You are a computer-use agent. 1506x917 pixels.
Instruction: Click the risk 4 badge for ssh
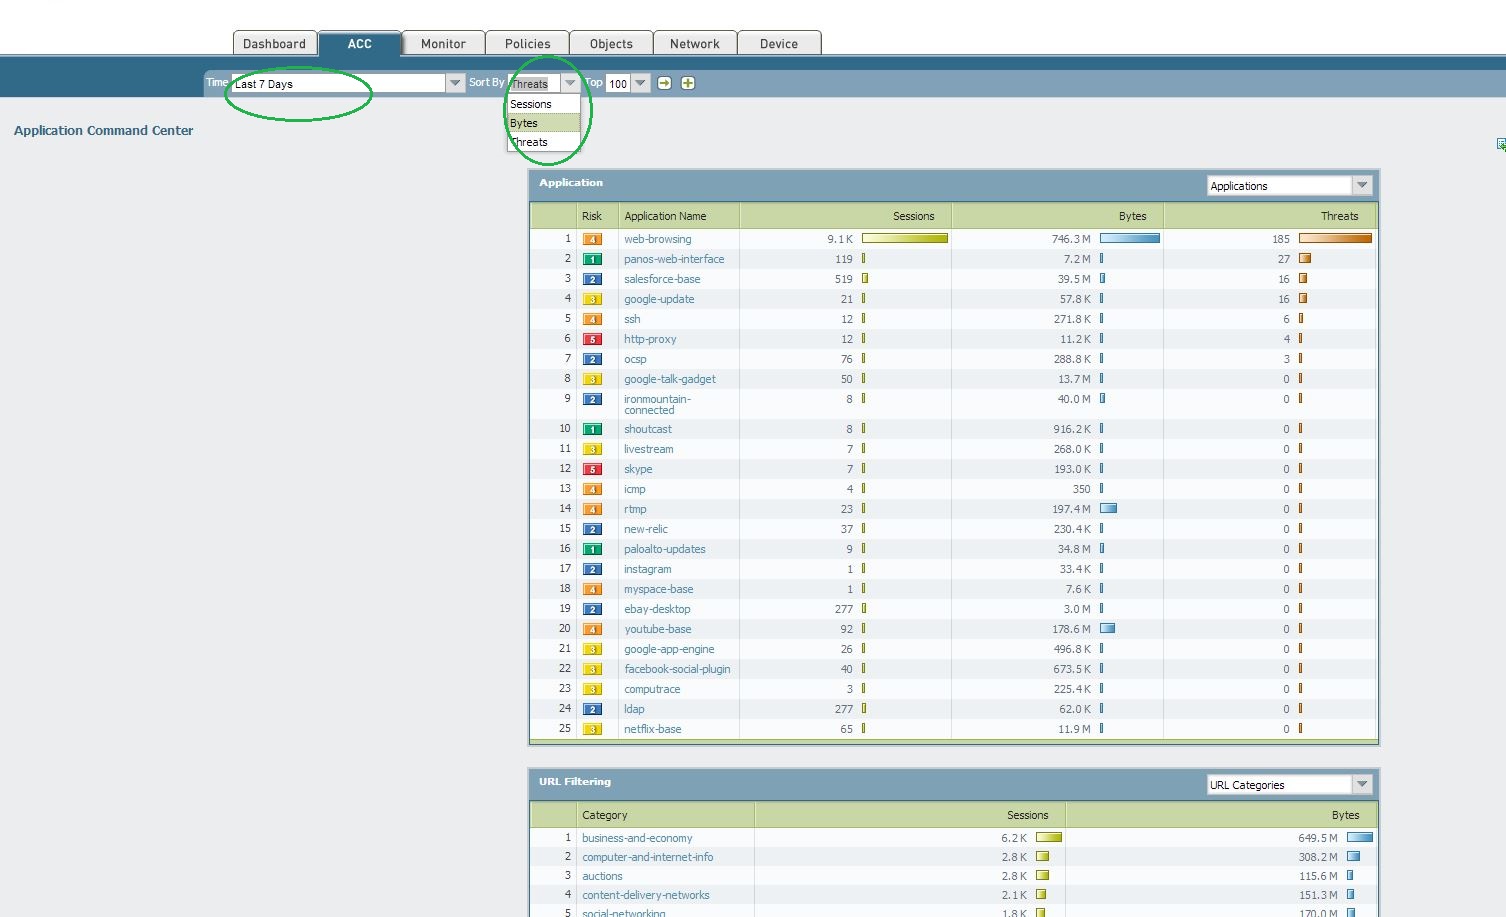592,320
